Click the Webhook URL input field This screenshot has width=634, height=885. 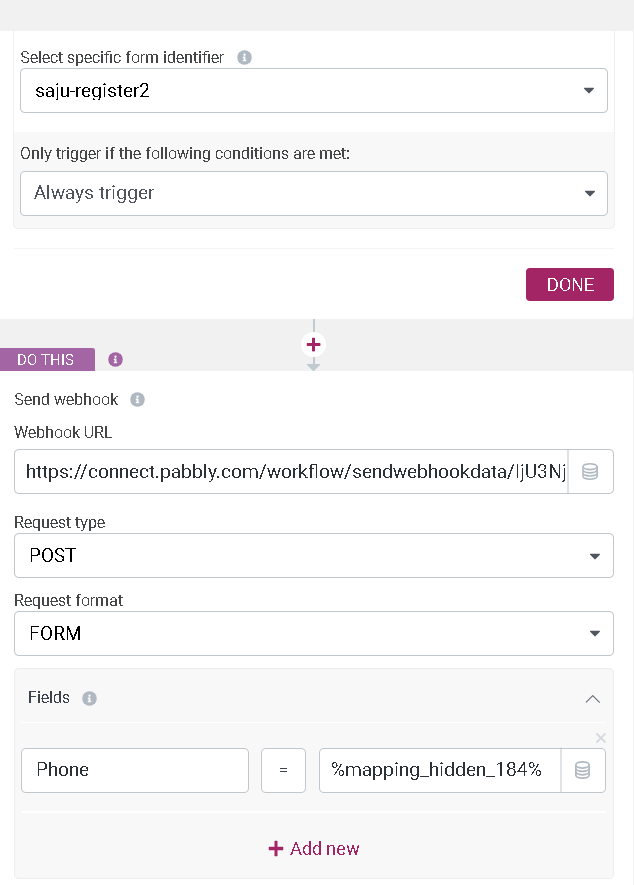tap(291, 472)
